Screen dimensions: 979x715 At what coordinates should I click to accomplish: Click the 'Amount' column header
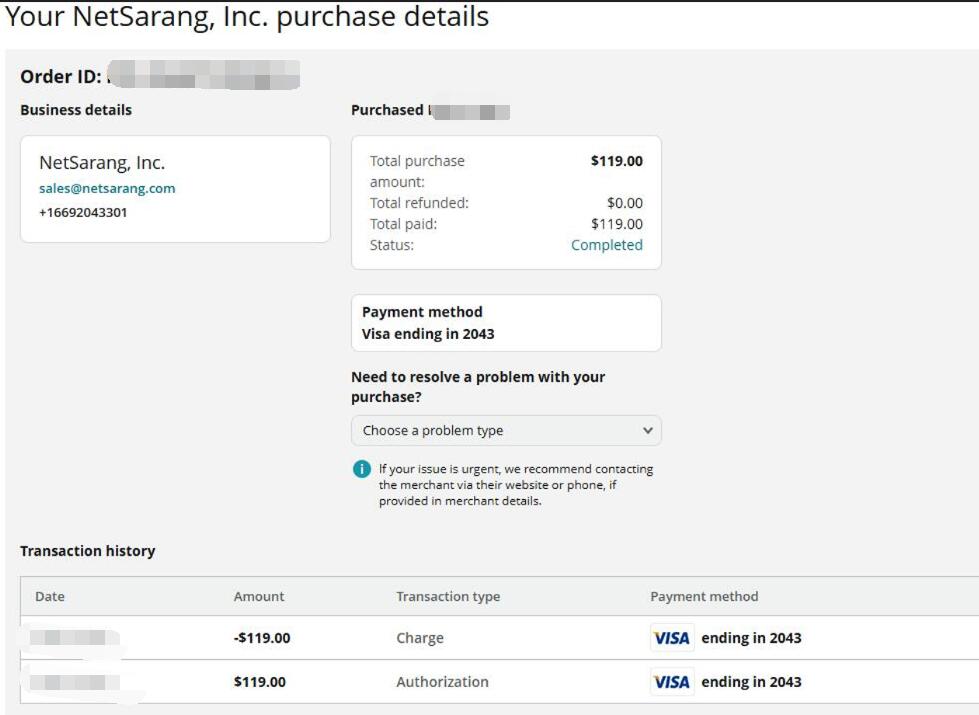[259, 596]
